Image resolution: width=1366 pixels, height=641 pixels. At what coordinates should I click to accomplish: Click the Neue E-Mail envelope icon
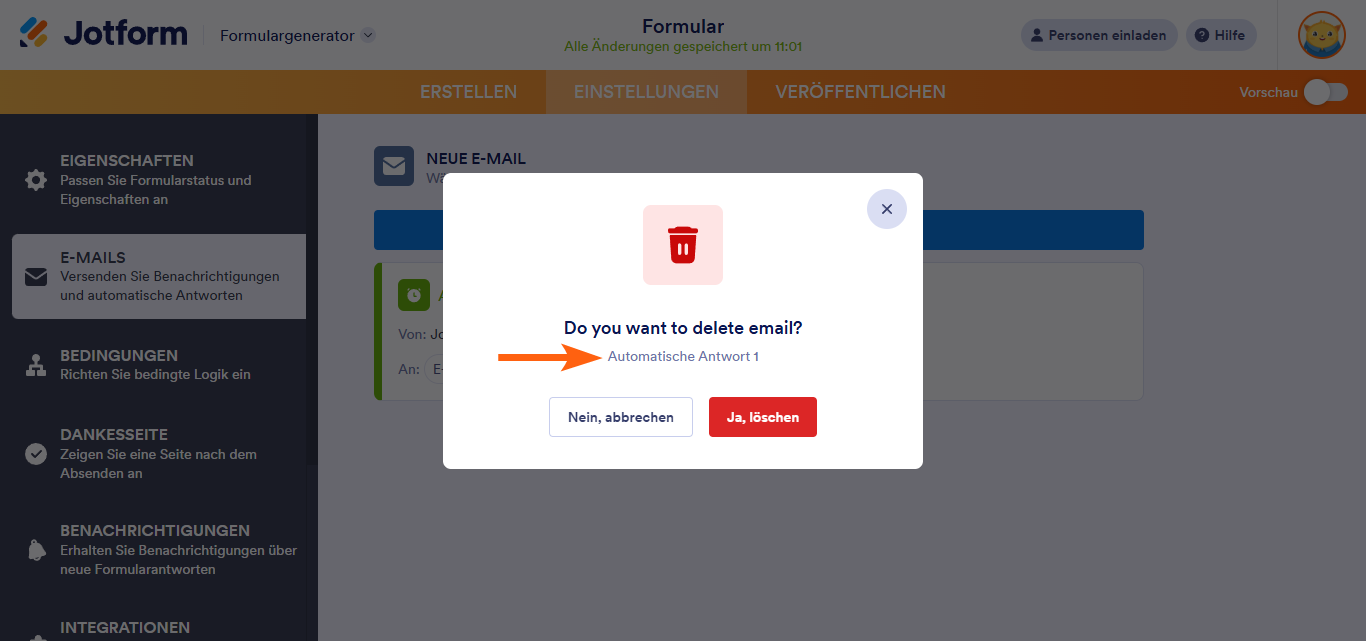point(394,166)
